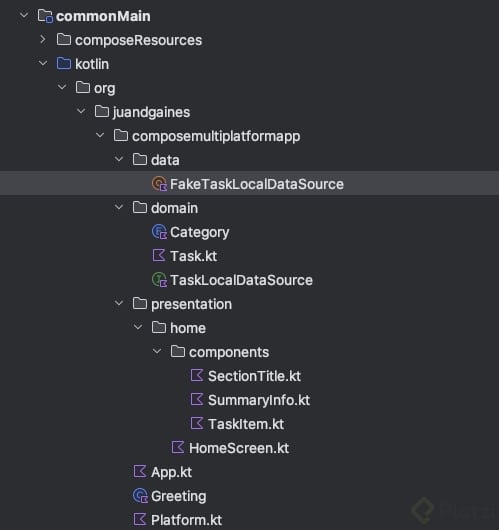The image size is (499, 530).
Task: Collapse the presentation package chevron
Action: click(119, 303)
